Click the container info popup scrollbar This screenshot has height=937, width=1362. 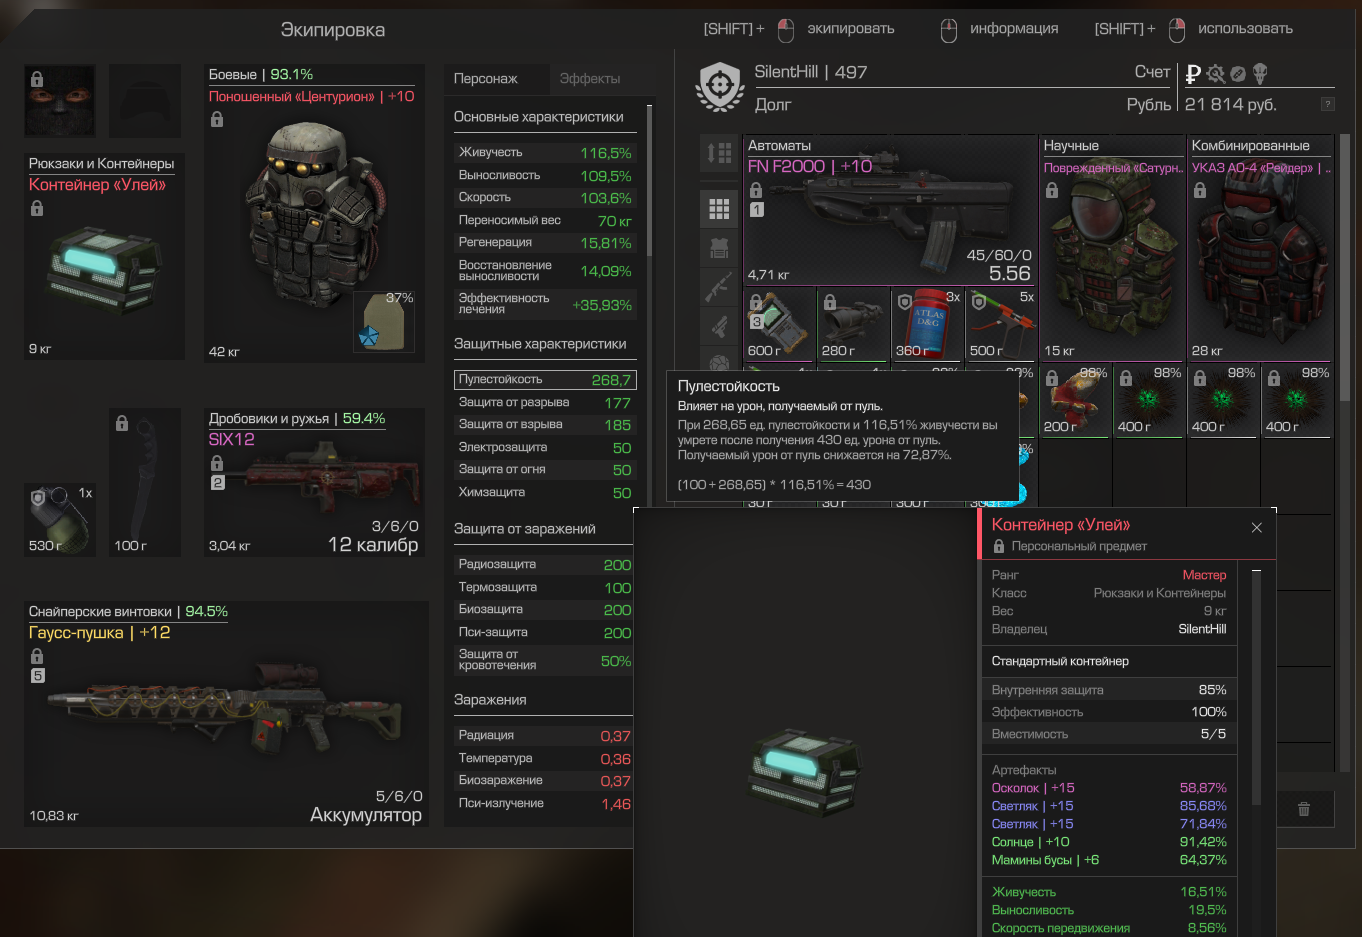point(1257,687)
